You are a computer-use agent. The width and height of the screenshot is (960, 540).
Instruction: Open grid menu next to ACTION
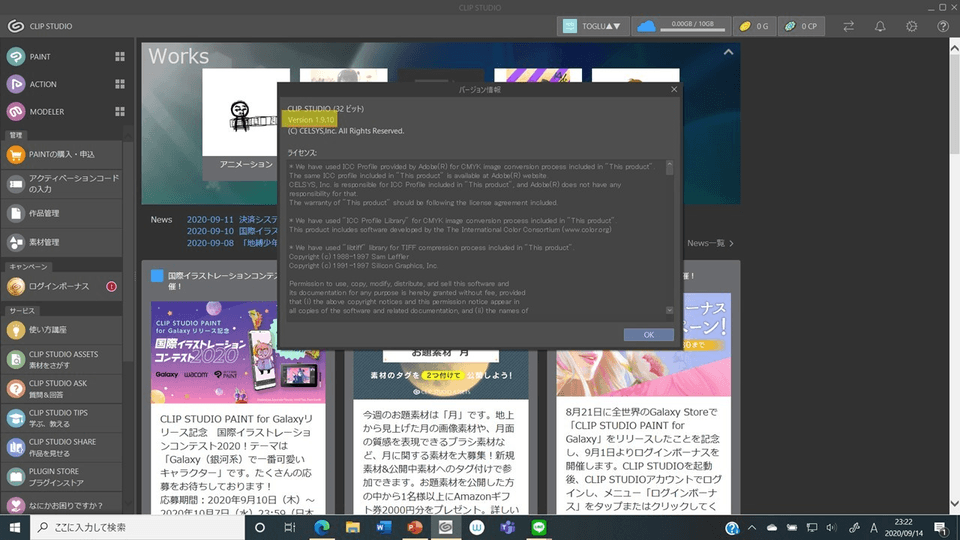point(120,84)
